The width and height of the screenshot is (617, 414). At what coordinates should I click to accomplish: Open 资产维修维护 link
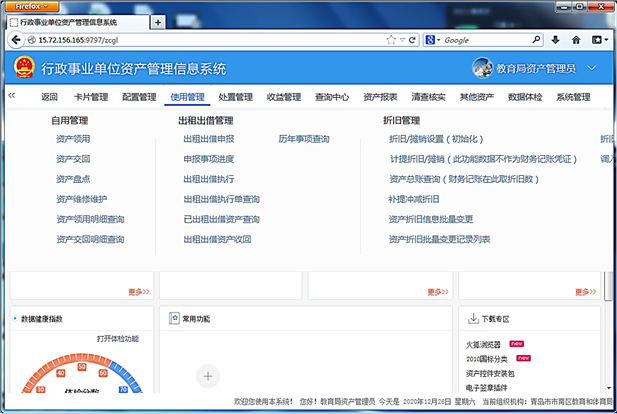(x=82, y=199)
